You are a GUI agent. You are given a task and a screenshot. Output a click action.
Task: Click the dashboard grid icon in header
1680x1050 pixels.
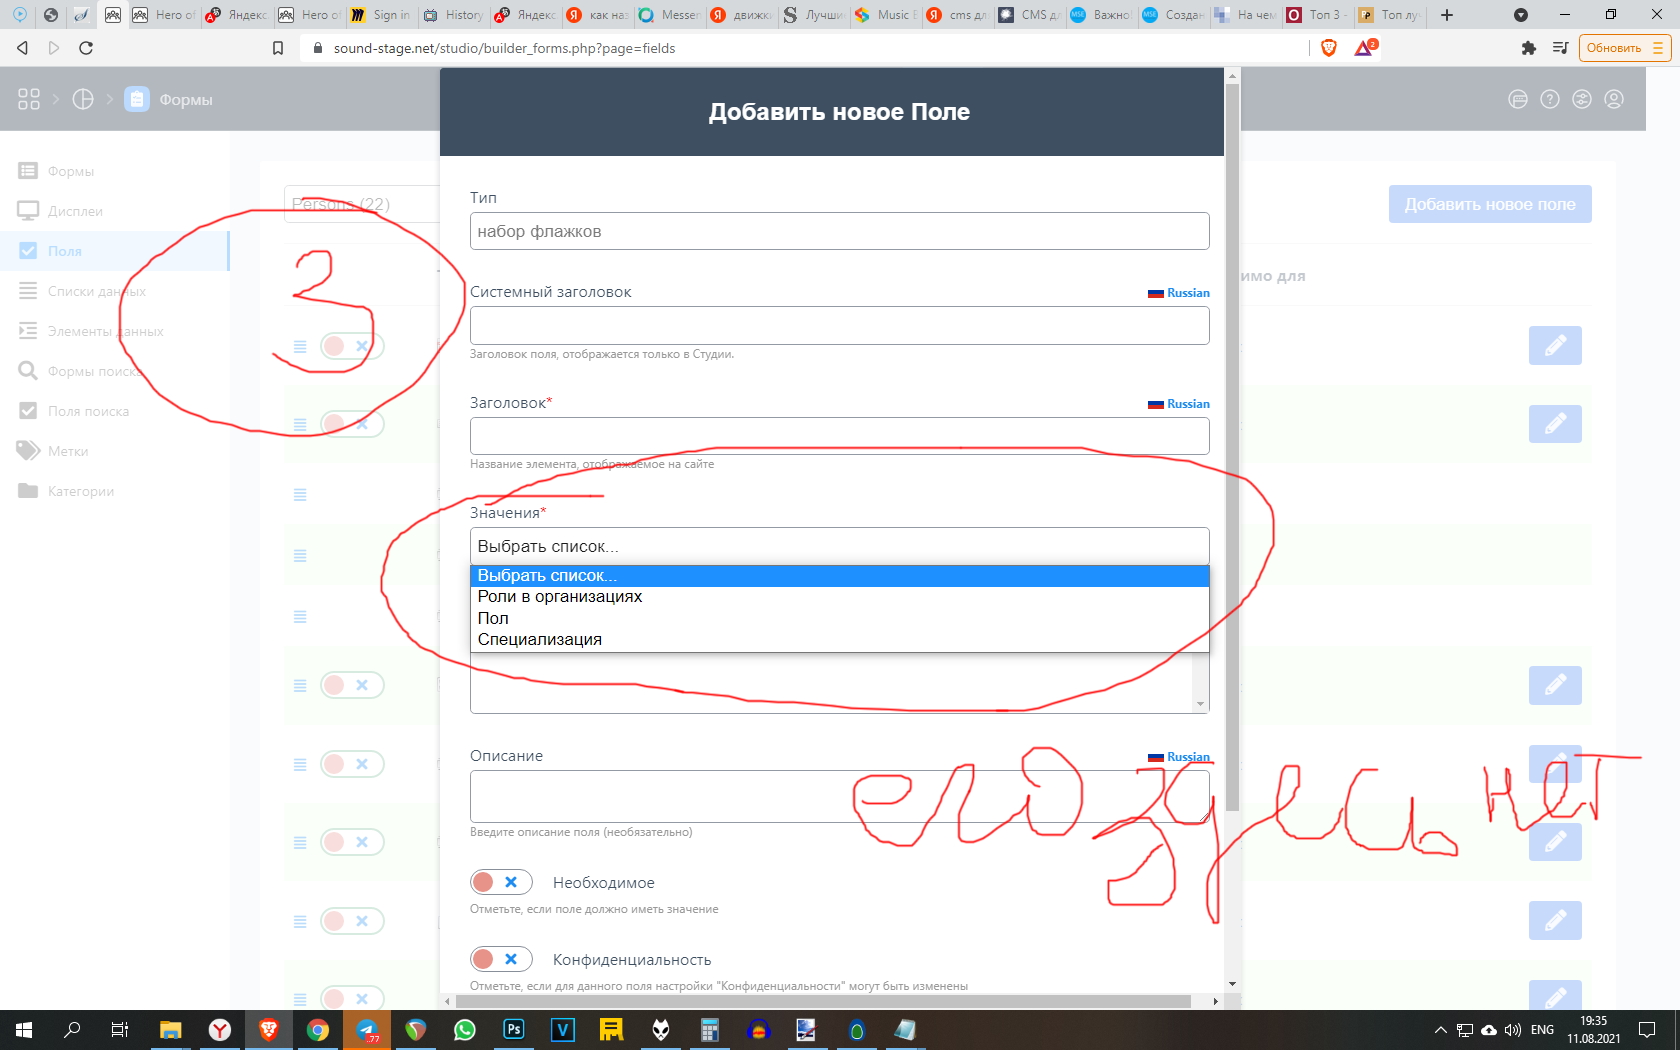pyautogui.click(x=29, y=99)
